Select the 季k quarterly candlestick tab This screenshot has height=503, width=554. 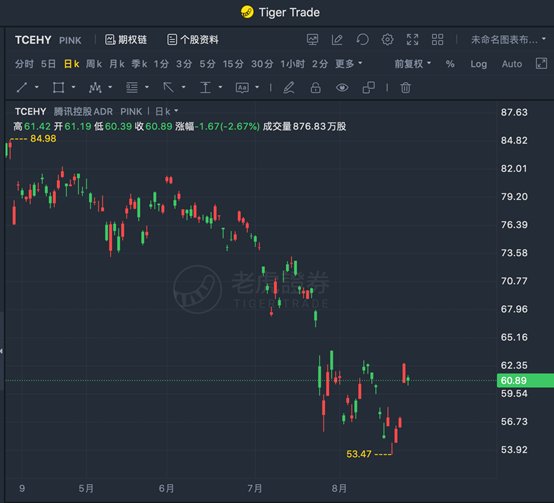click(139, 64)
